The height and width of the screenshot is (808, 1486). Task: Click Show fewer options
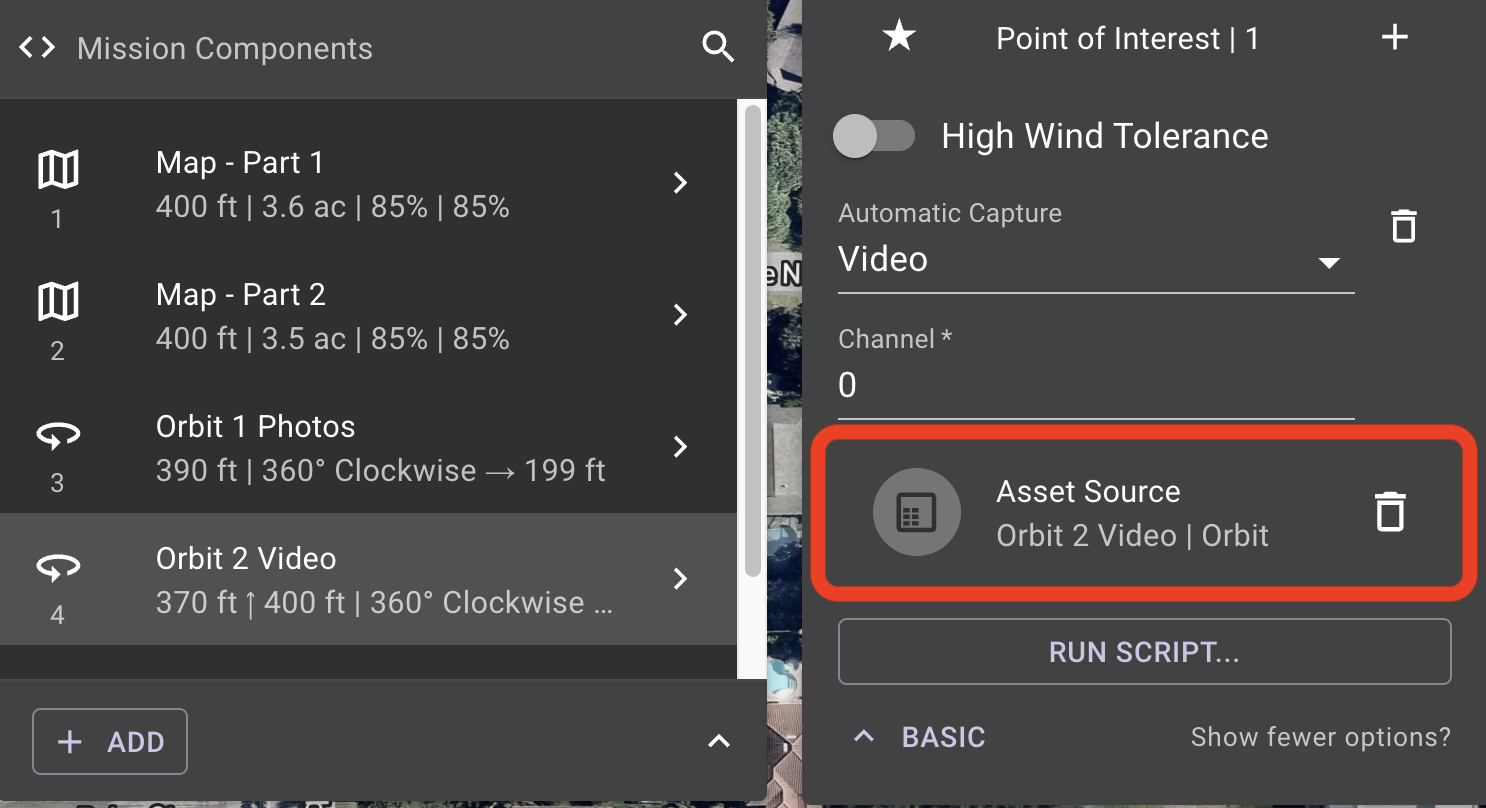tap(1320, 737)
